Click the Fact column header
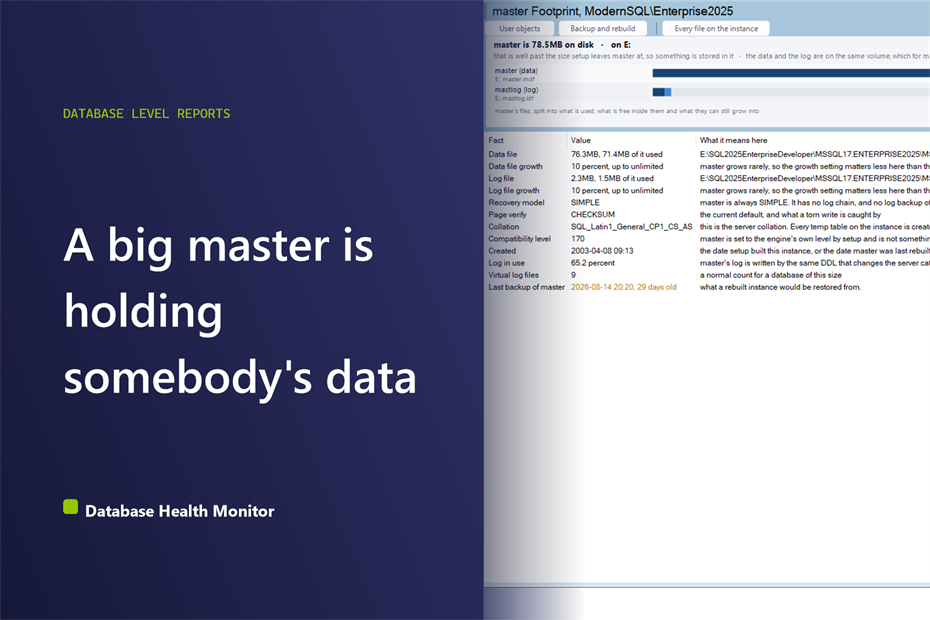 pos(496,141)
